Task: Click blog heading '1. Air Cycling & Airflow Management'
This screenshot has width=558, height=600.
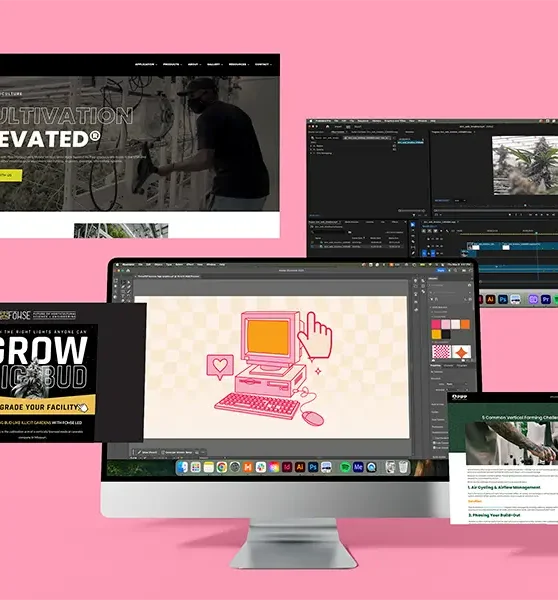Action: [504, 488]
